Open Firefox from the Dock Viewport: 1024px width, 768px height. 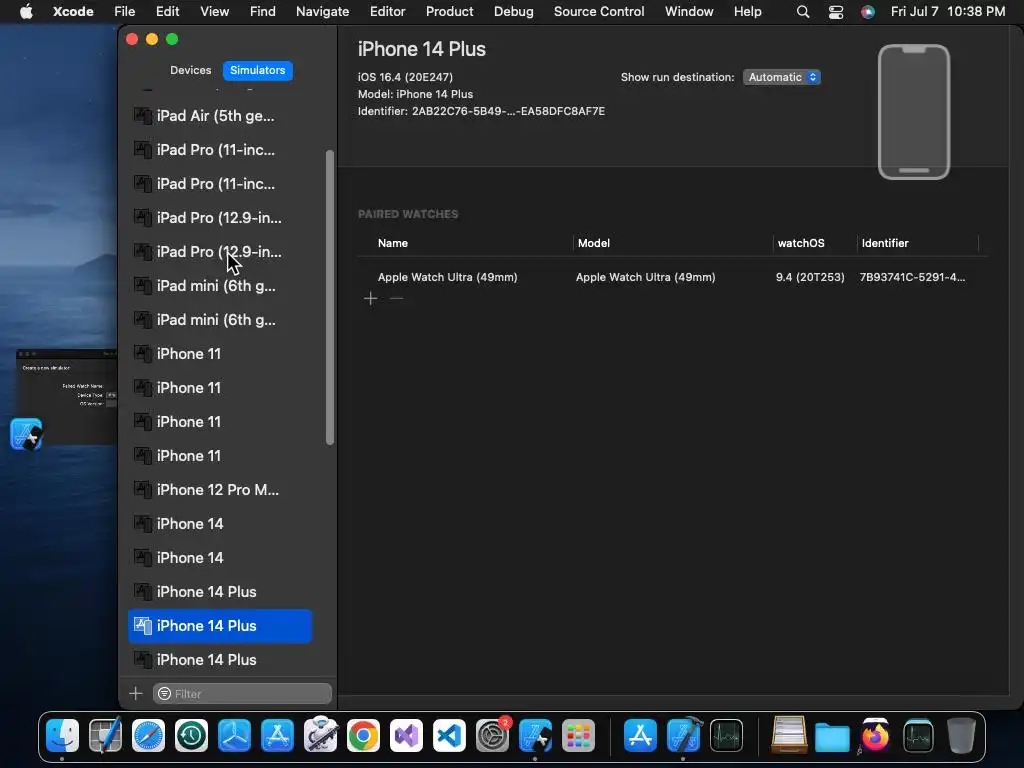pos(875,735)
